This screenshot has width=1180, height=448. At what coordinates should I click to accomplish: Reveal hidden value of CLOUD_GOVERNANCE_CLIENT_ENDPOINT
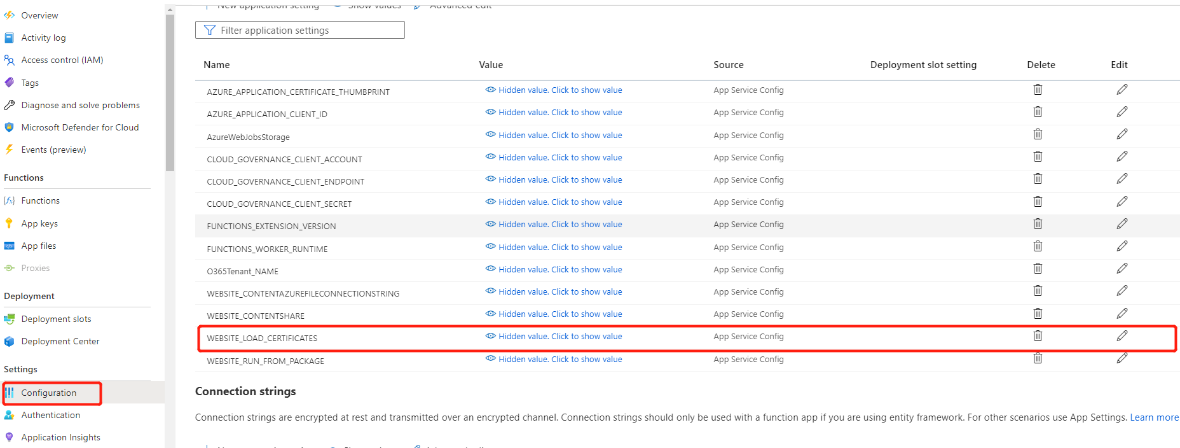pyautogui.click(x=554, y=180)
